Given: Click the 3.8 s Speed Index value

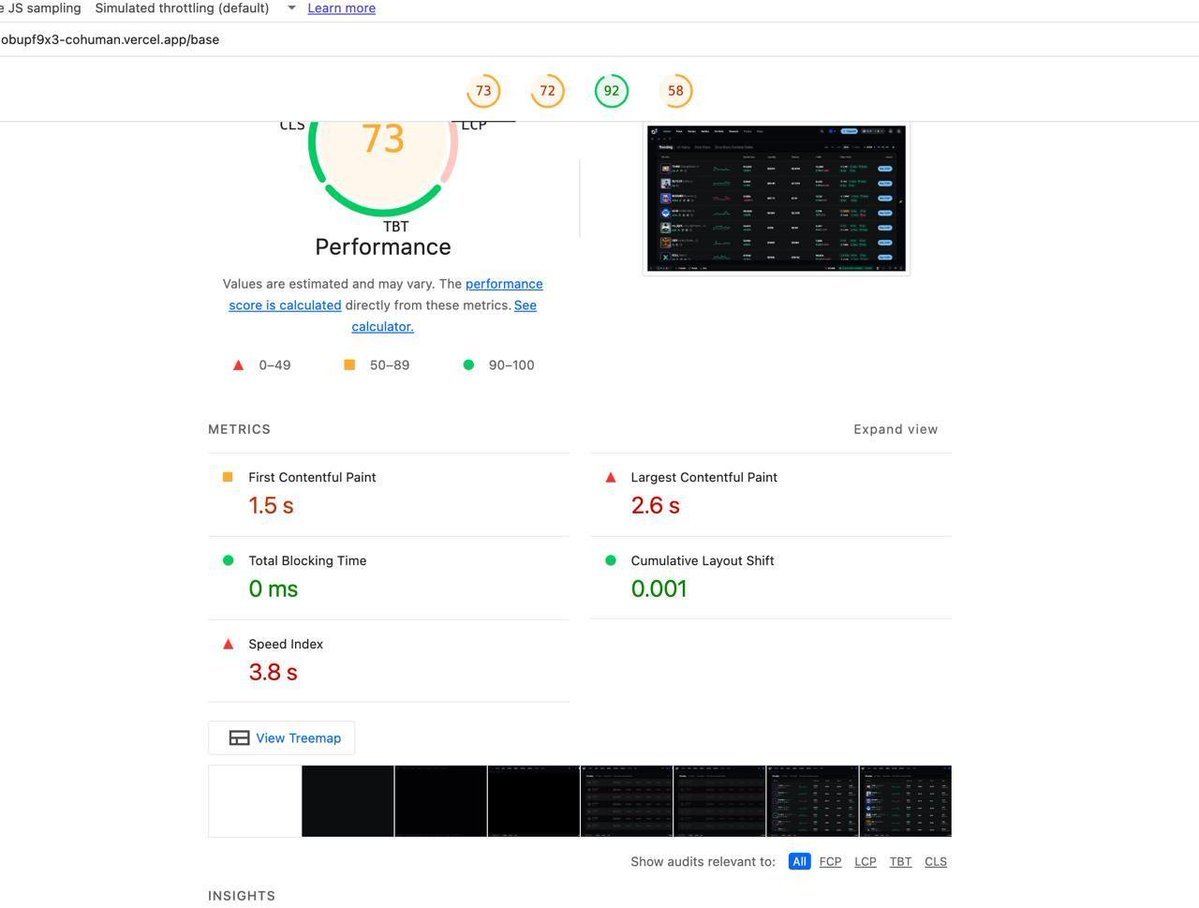Looking at the screenshot, I should point(273,672).
